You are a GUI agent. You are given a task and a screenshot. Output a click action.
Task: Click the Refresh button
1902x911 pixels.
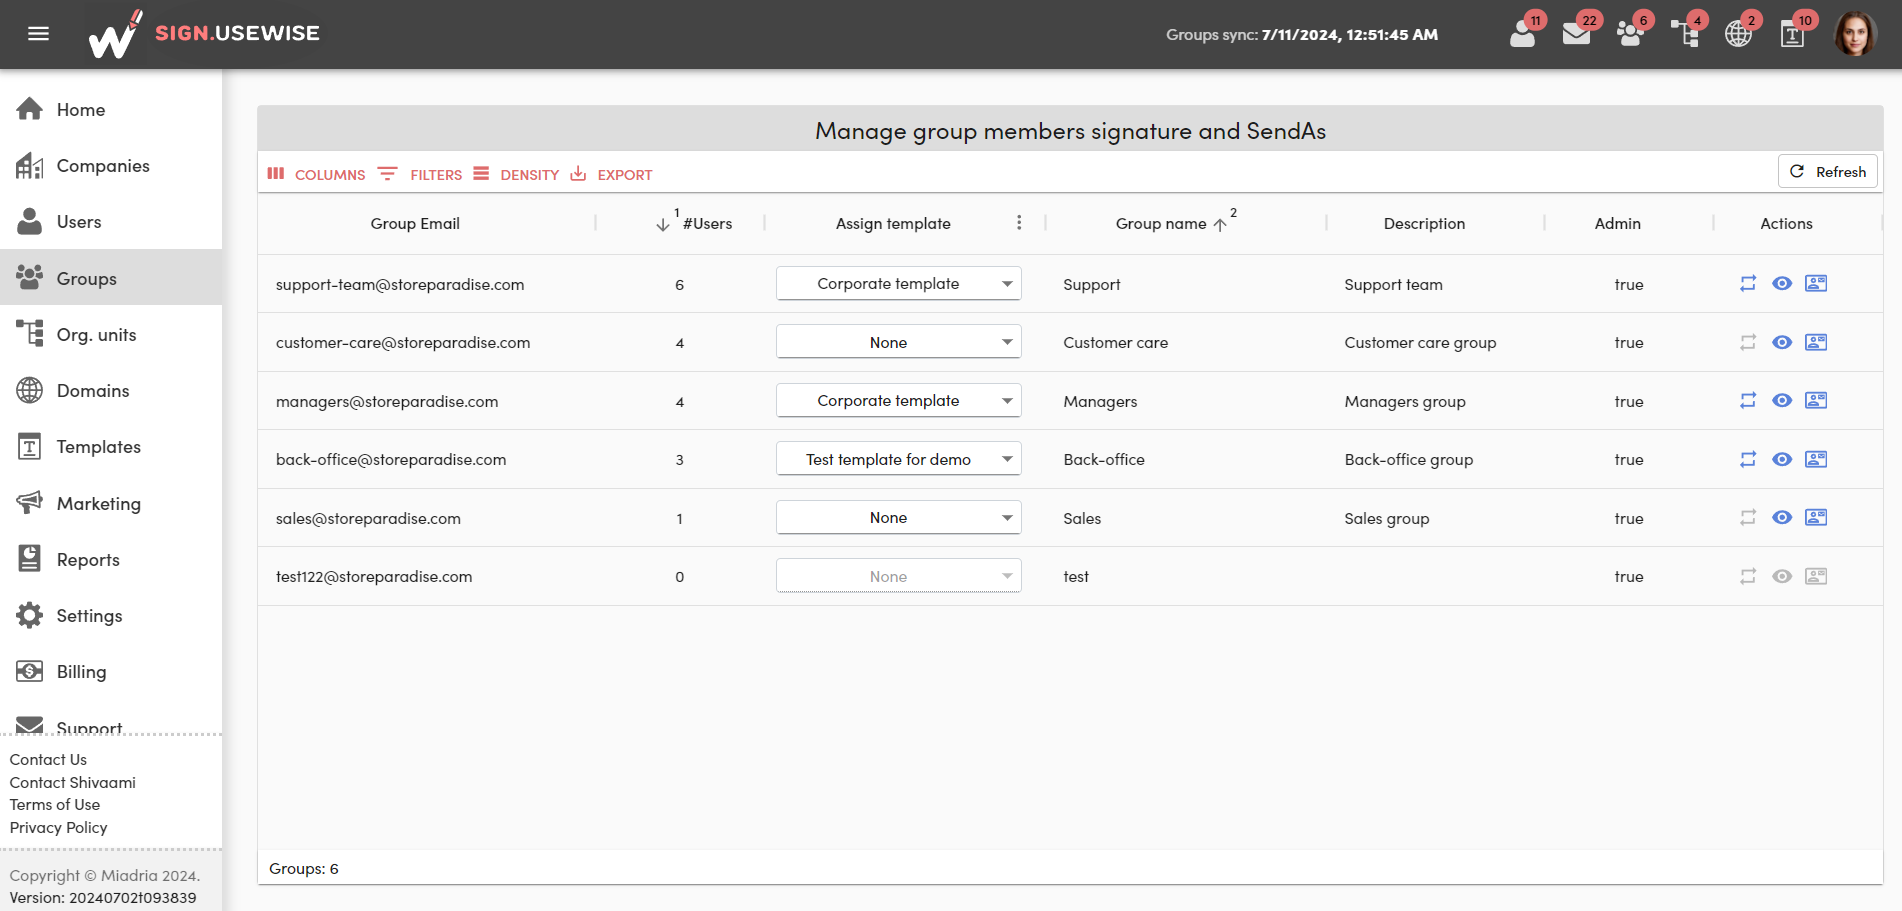1827,171
